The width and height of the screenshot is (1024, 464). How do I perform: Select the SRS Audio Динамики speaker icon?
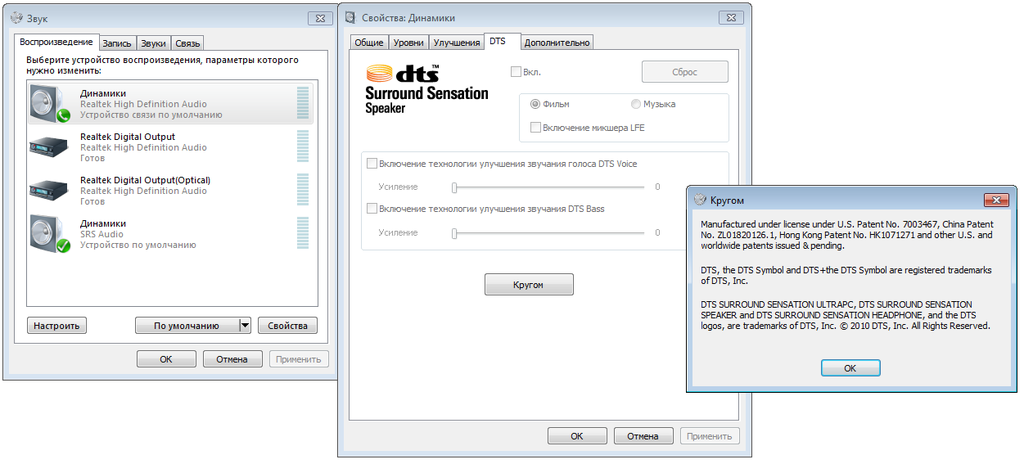50,234
